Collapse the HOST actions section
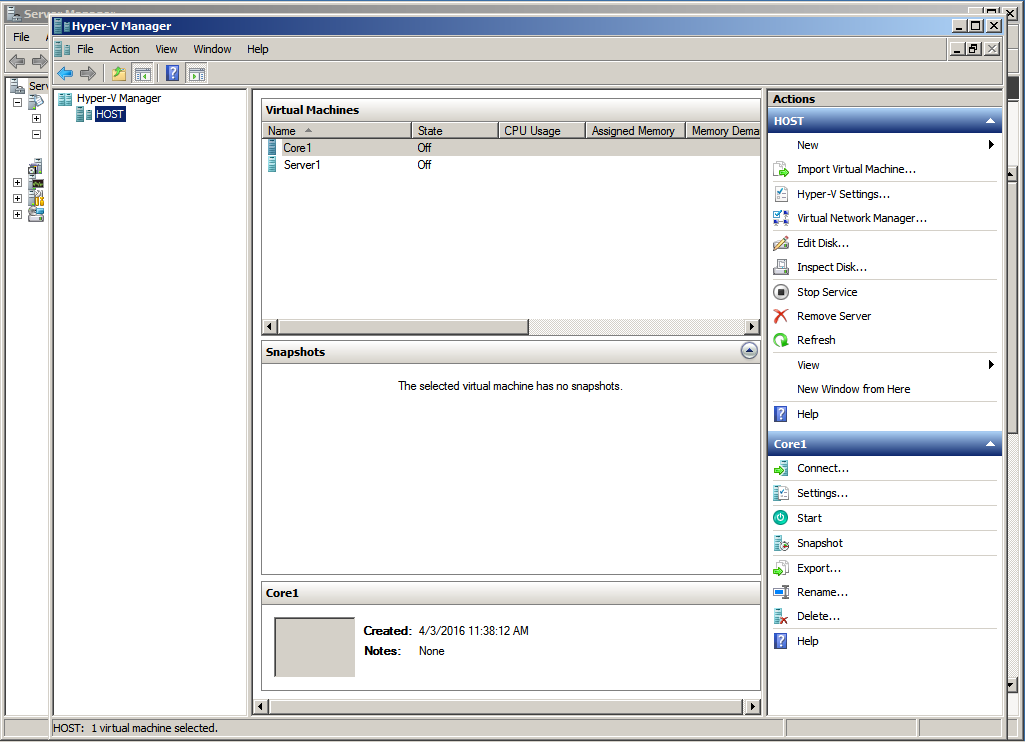1025x742 pixels. (x=990, y=121)
